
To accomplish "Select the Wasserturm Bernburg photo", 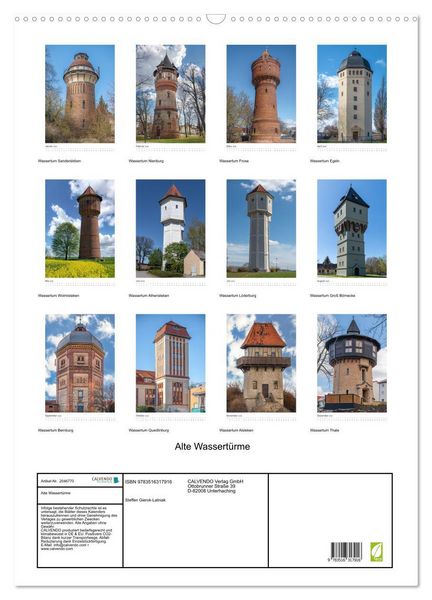I will (80, 363).
